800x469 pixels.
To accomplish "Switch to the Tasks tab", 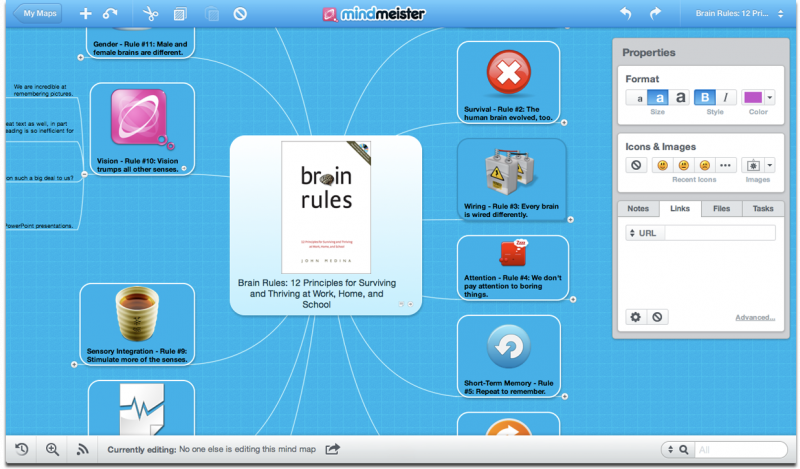I will (763, 209).
